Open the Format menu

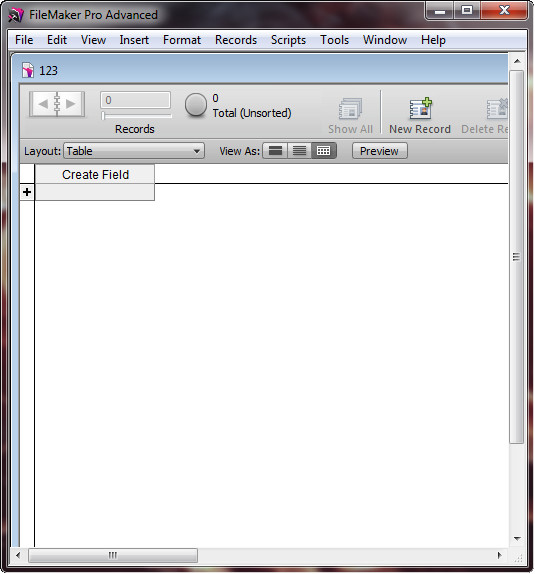pyautogui.click(x=182, y=40)
